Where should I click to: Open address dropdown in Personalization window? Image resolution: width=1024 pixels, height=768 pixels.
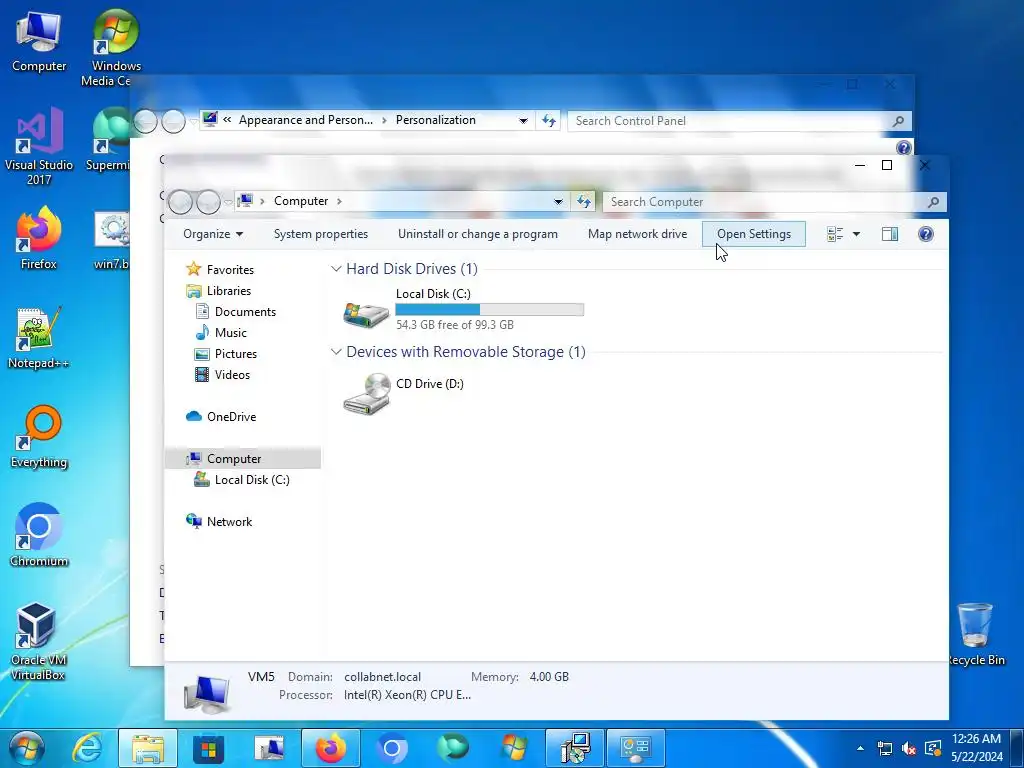[523, 121]
